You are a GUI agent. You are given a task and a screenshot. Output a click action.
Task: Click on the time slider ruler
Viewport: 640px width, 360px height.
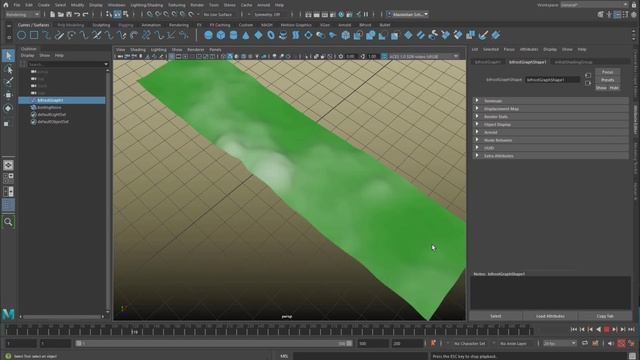(269, 330)
